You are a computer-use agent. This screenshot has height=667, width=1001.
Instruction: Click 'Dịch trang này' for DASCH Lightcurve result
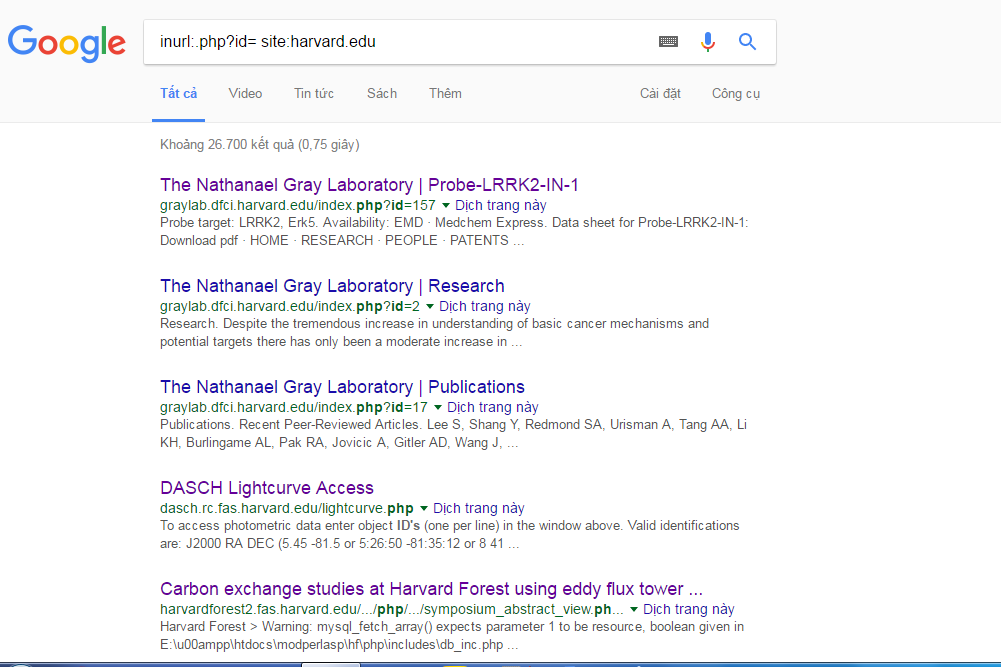(x=479, y=508)
